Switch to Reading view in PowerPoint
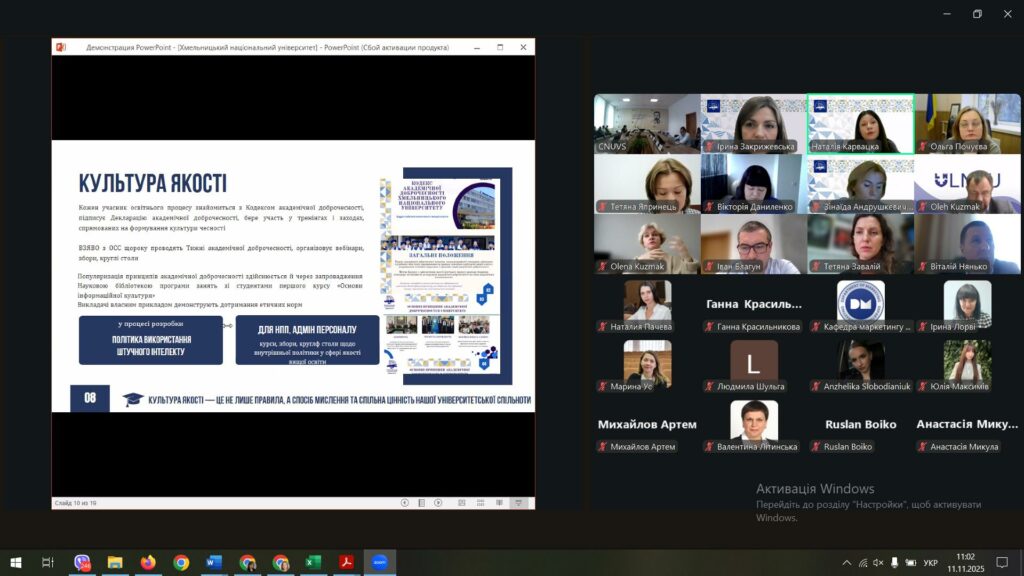Viewport: 1024px width, 576px height. [x=501, y=502]
